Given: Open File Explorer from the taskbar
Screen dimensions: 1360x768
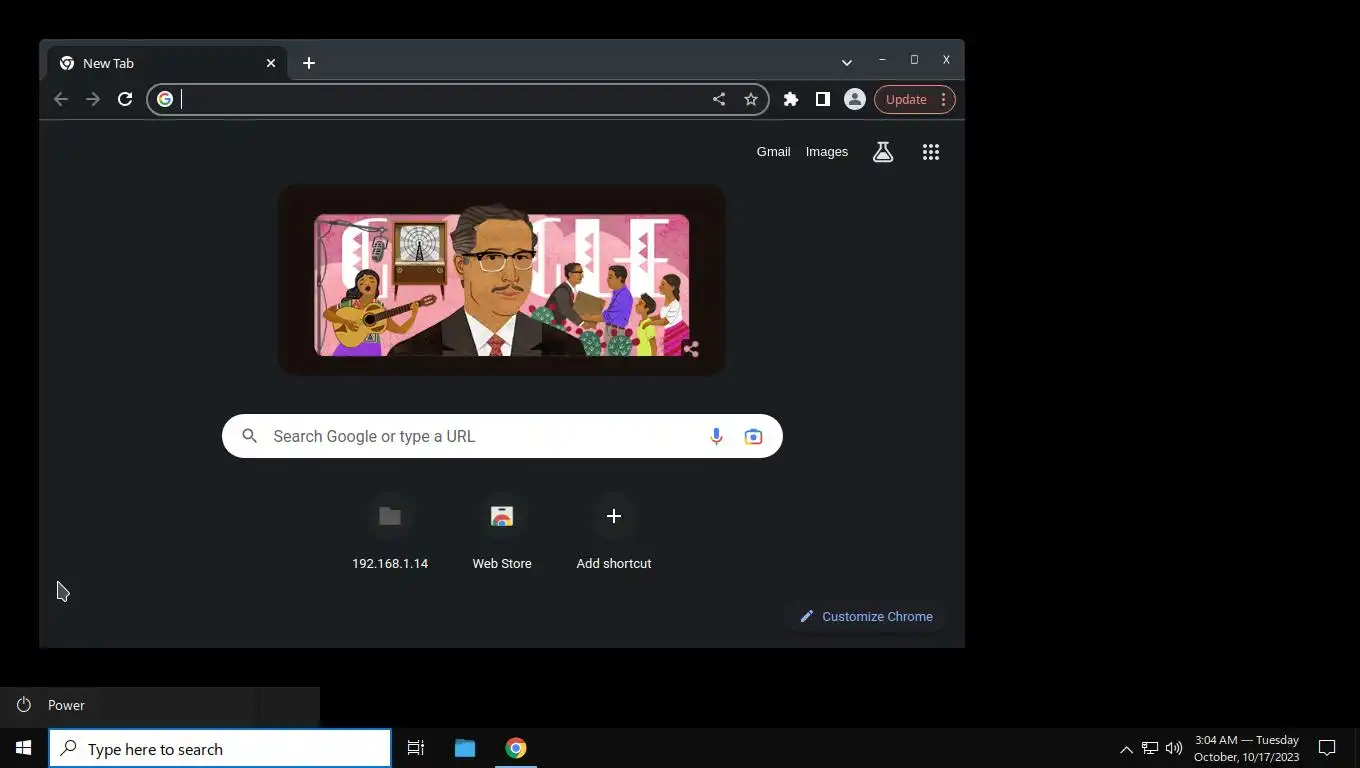Looking at the screenshot, I should tap(465, 748).
